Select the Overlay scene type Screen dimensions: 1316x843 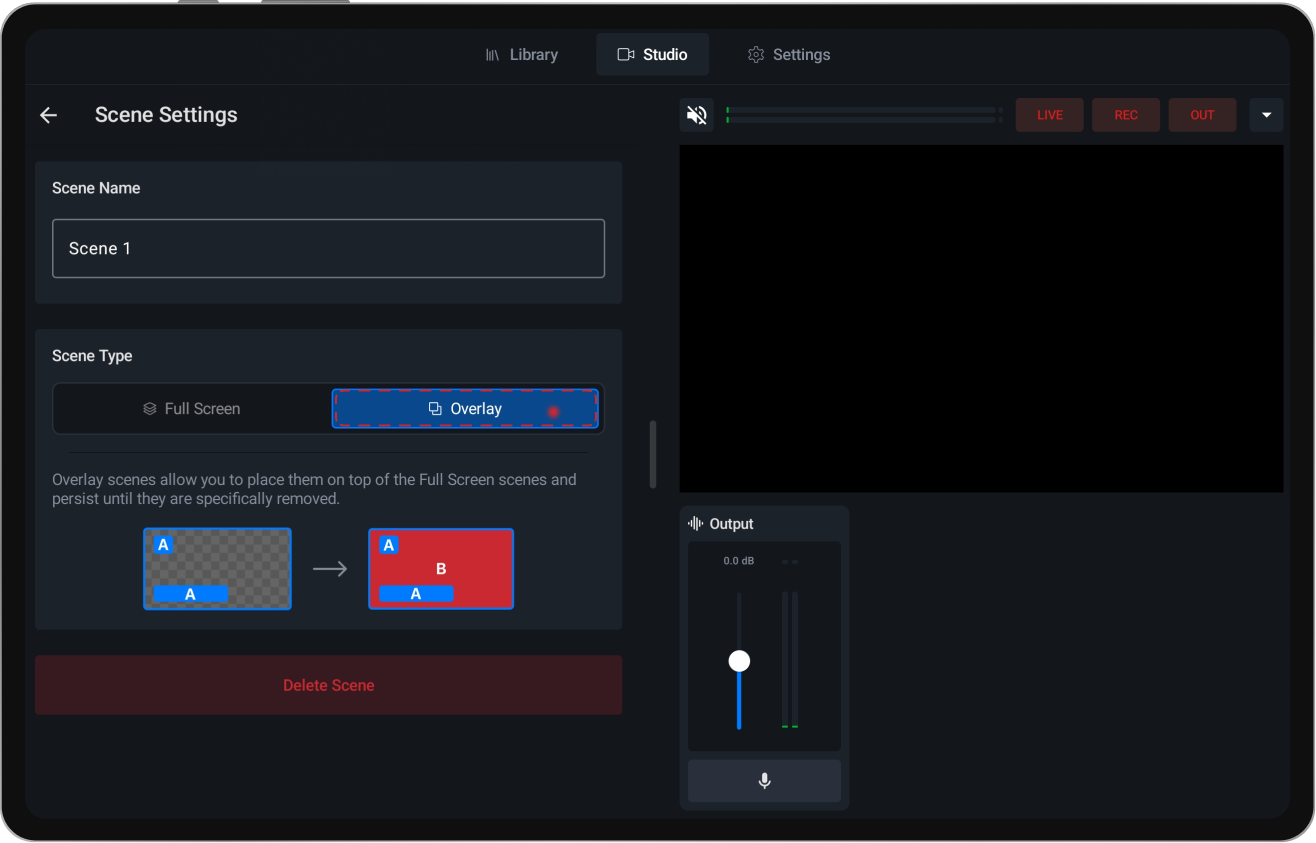[466, 408]
